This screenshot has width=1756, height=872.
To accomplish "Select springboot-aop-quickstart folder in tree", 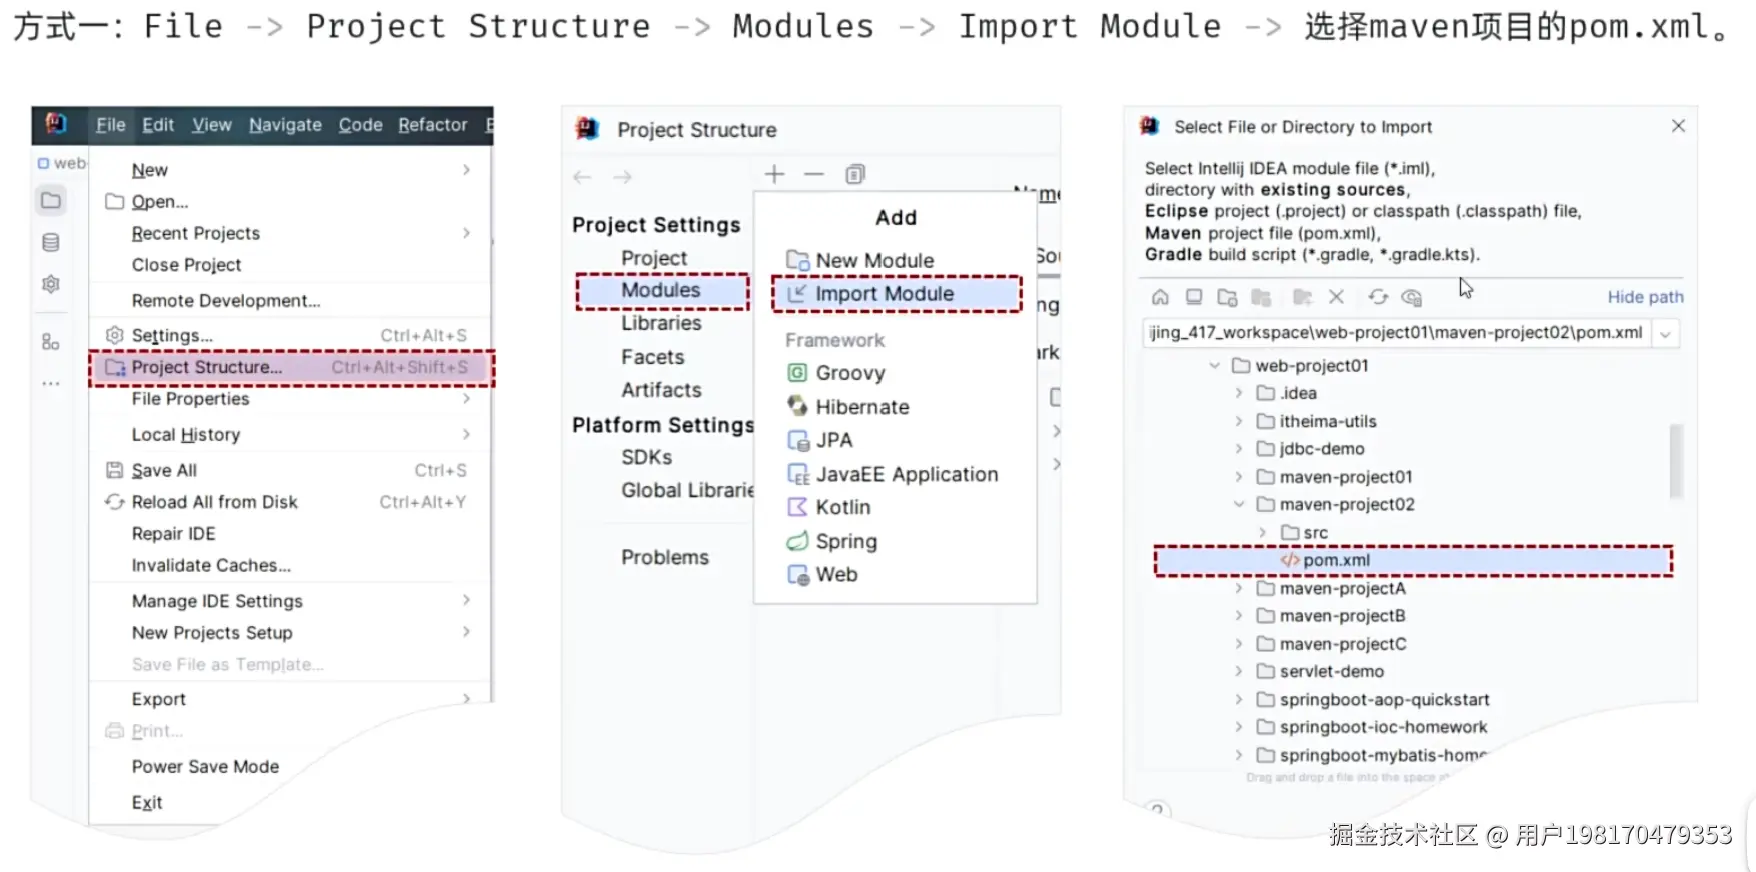I will (x=1384, y=699).
